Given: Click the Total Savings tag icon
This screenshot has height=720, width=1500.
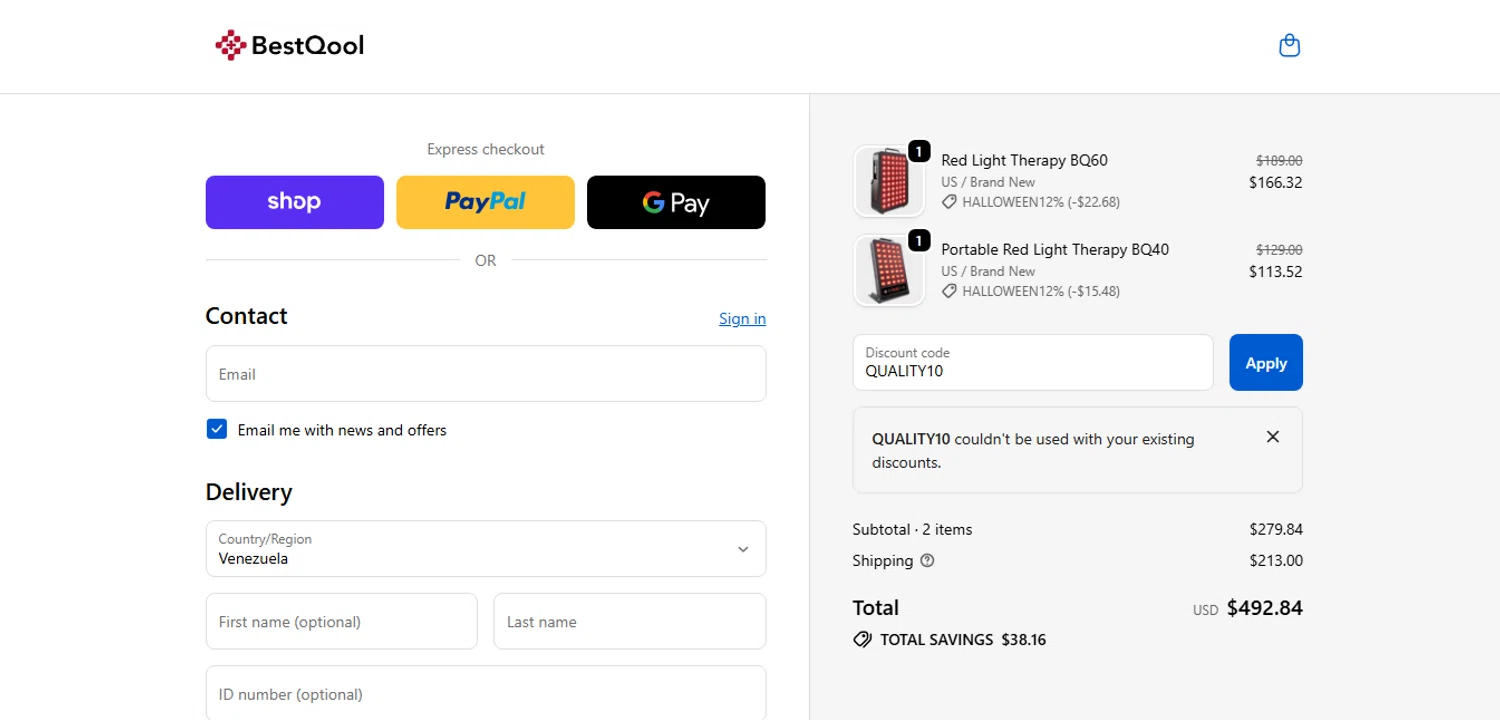Looking at the screenshot, I should click(862, 640).
